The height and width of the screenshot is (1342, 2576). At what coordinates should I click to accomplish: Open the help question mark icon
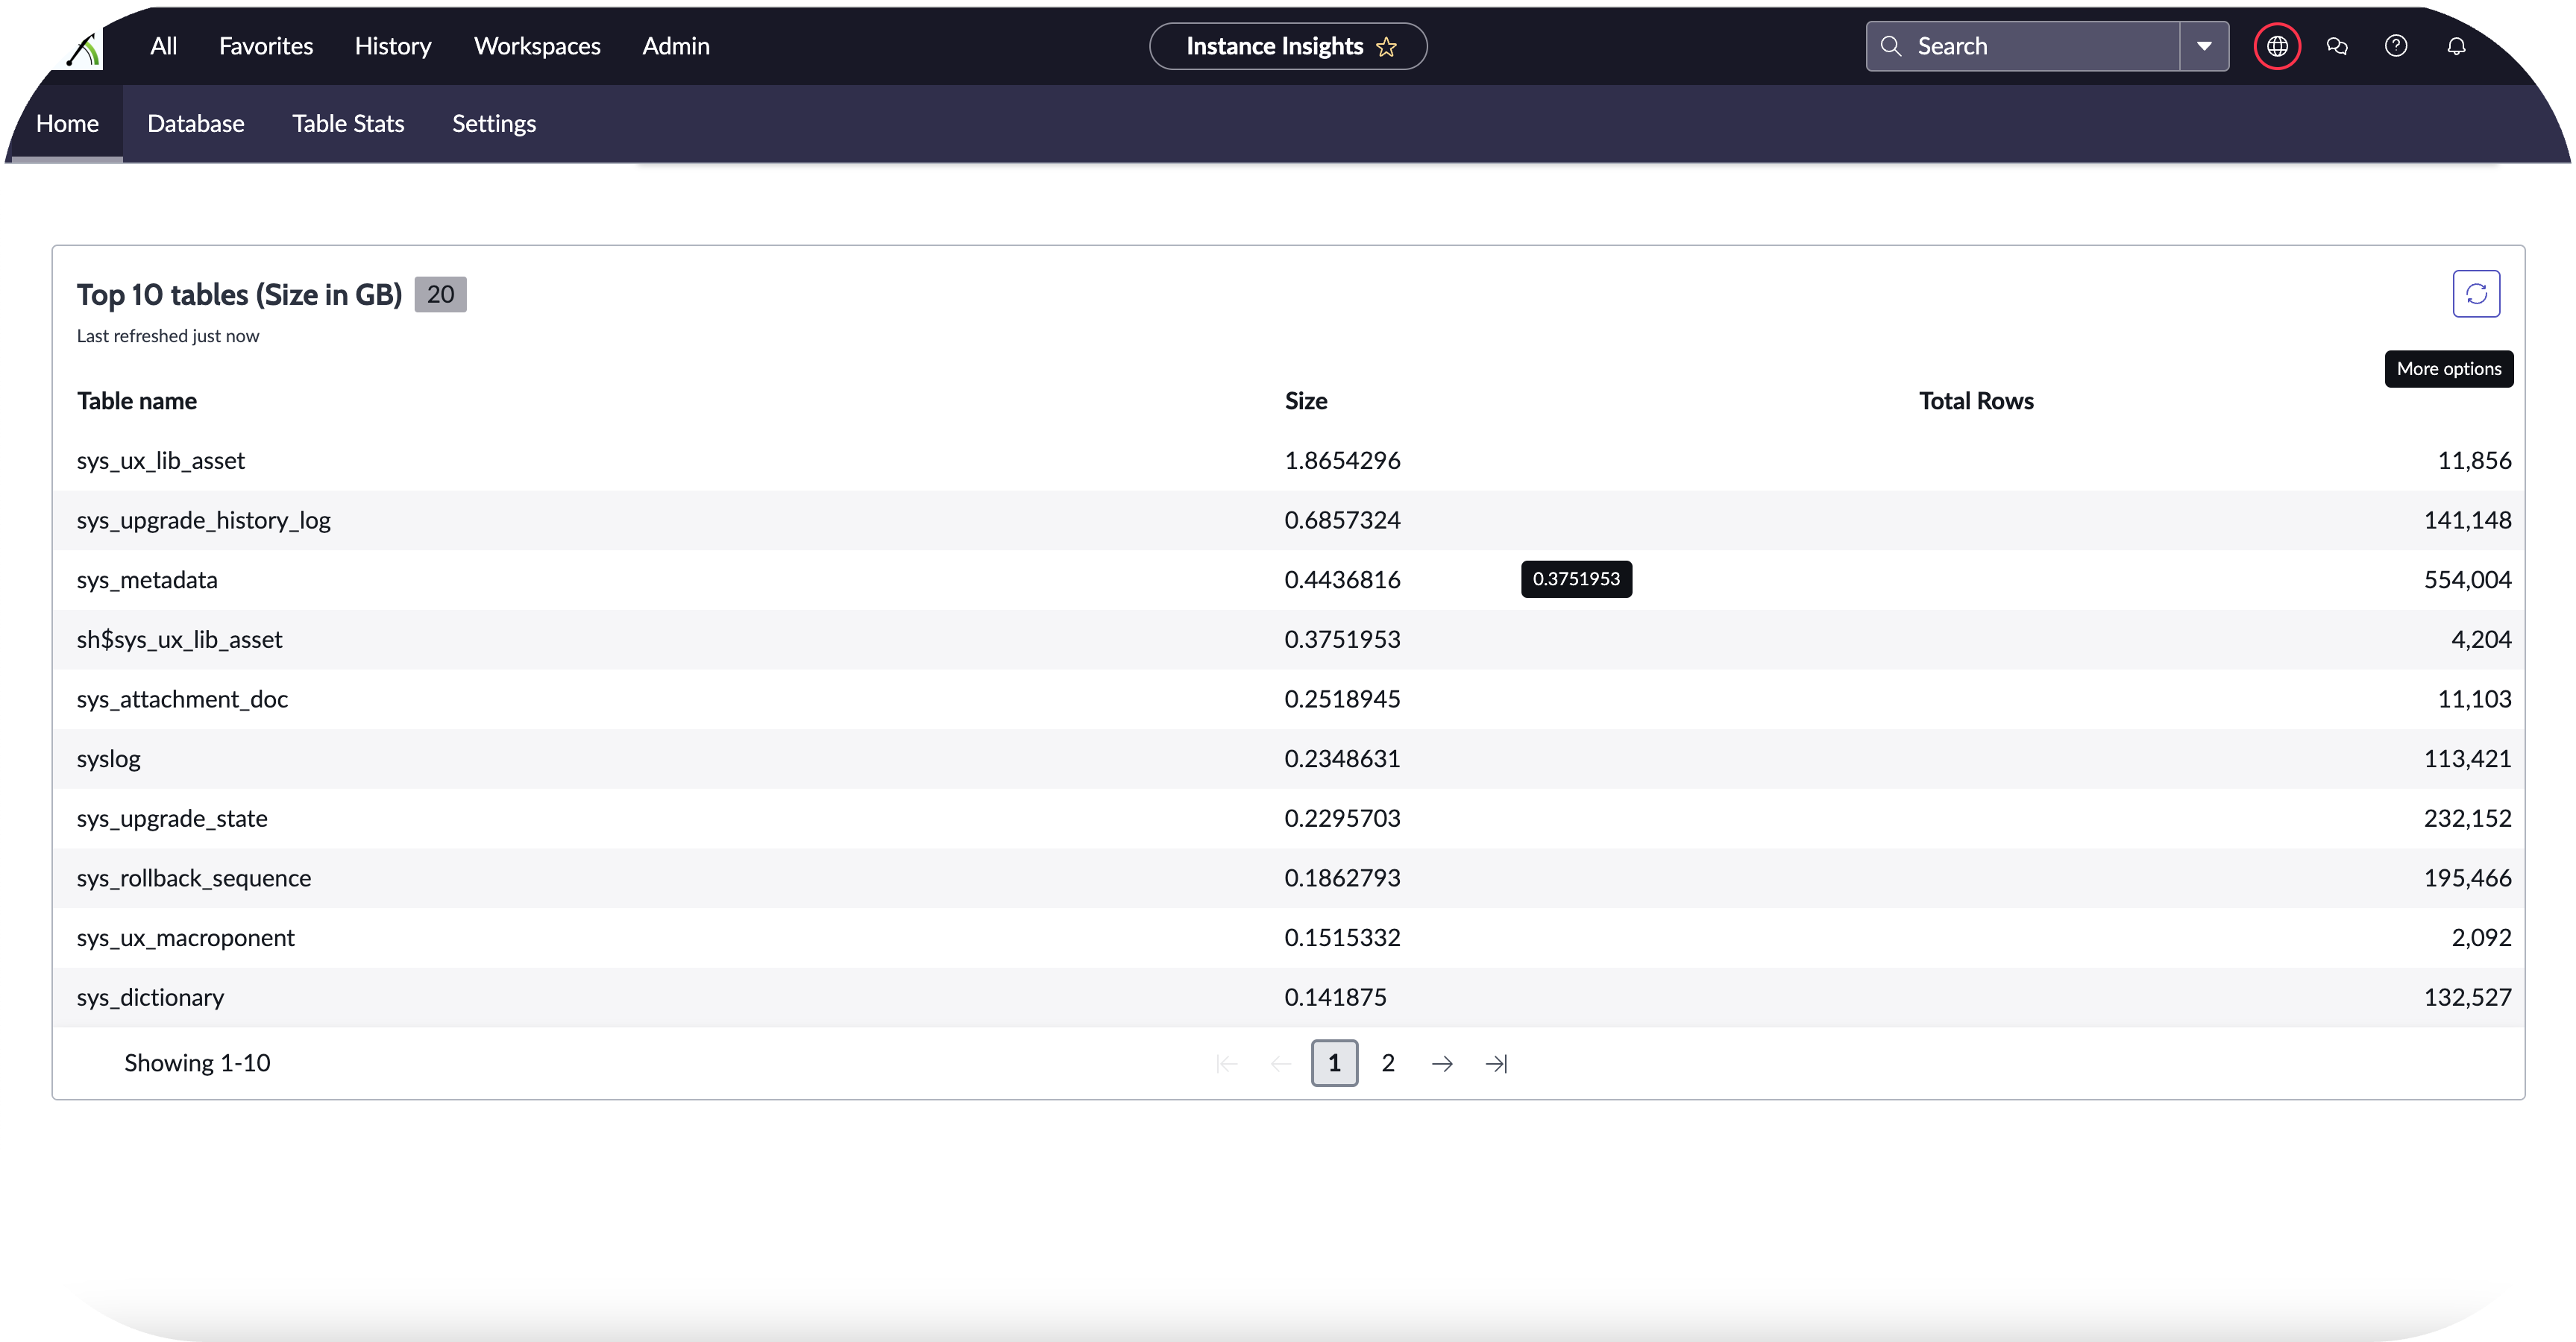pyautogui.click(x=2397, y=46)
